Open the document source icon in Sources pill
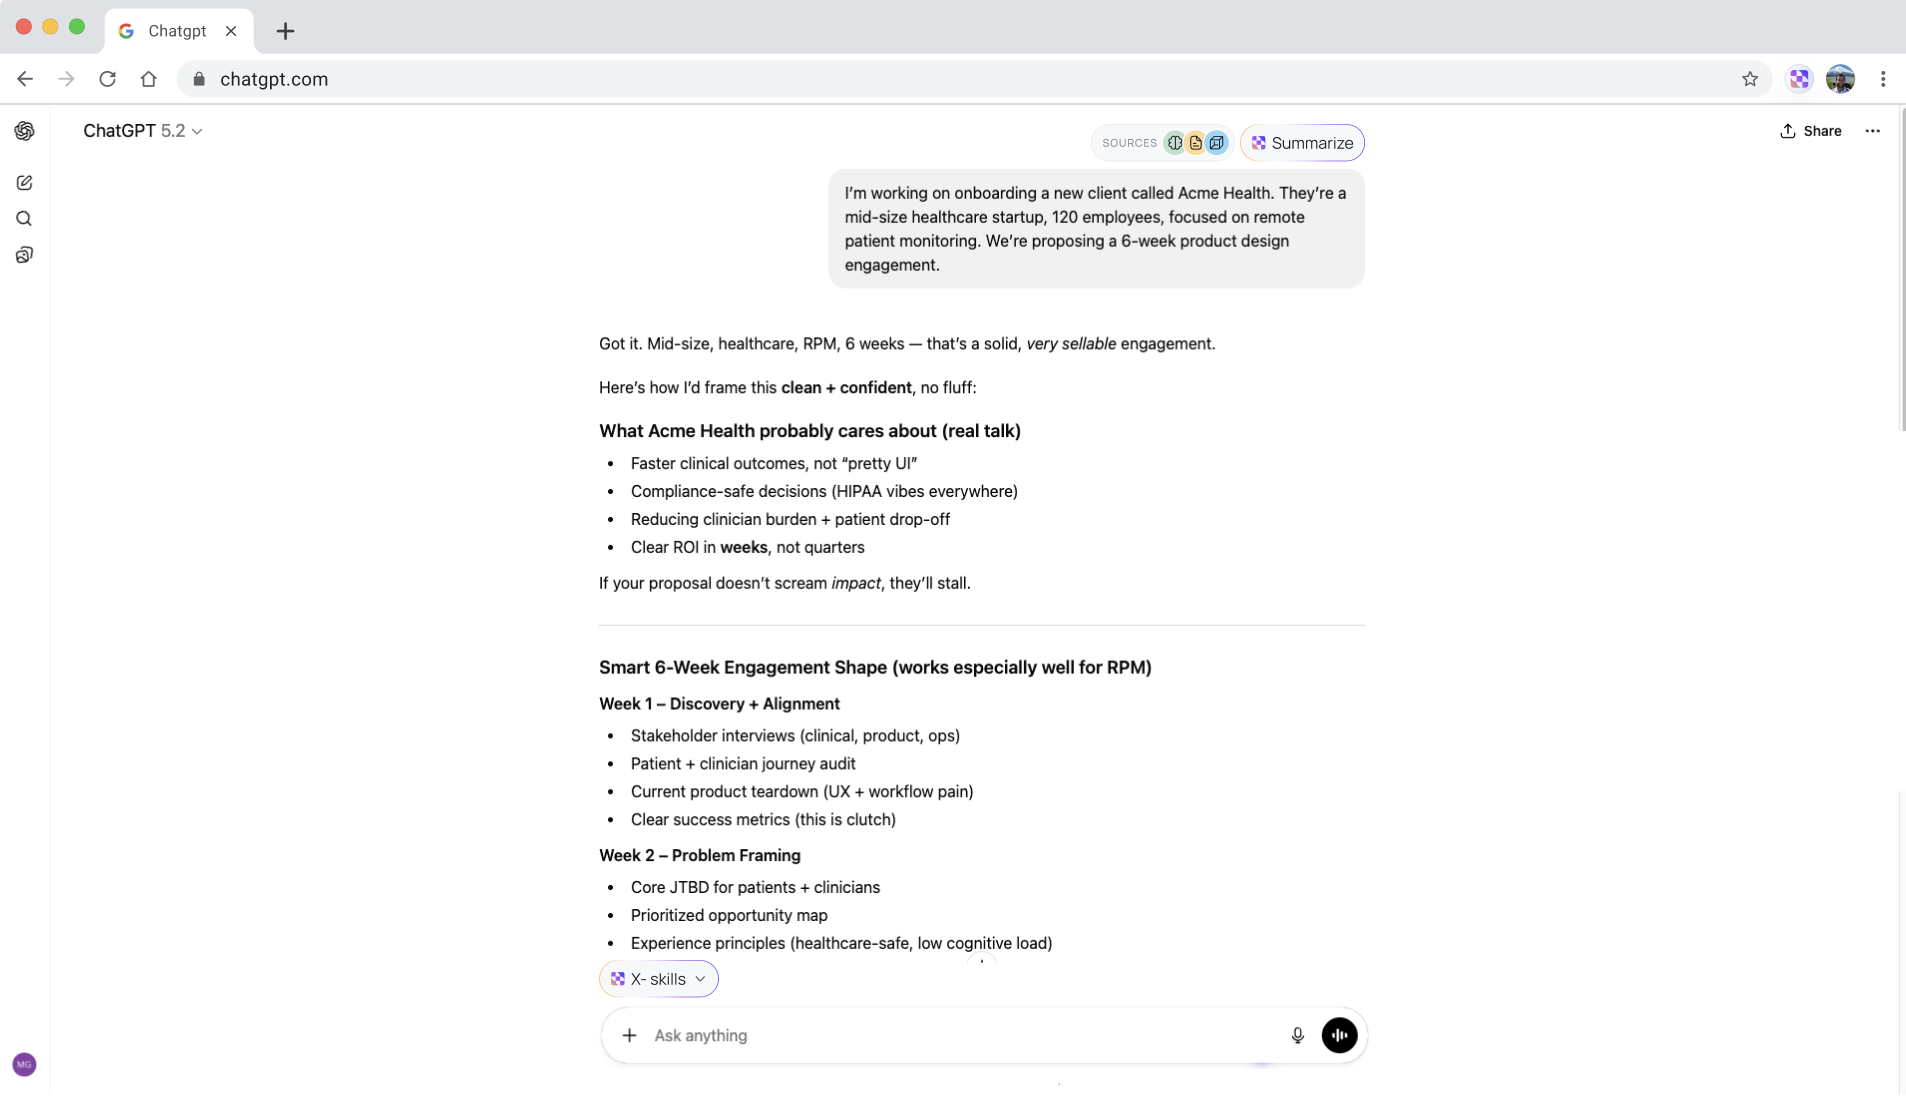 [1196, 143]
